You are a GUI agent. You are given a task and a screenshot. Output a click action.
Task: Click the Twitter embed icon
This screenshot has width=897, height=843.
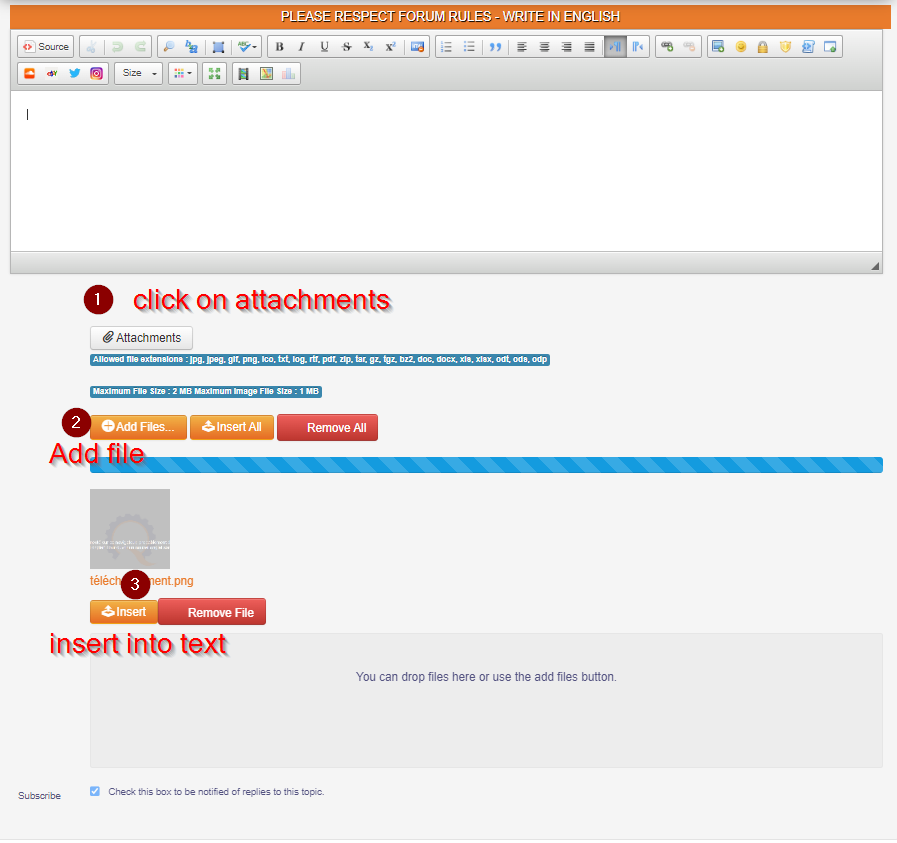coord(74,74)
